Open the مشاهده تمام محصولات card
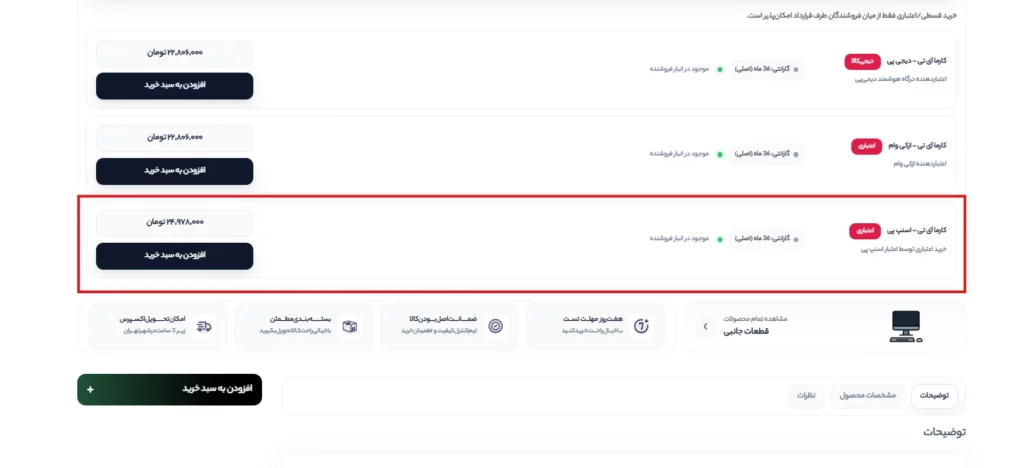 pyautogui.click(x=825, y=326)
